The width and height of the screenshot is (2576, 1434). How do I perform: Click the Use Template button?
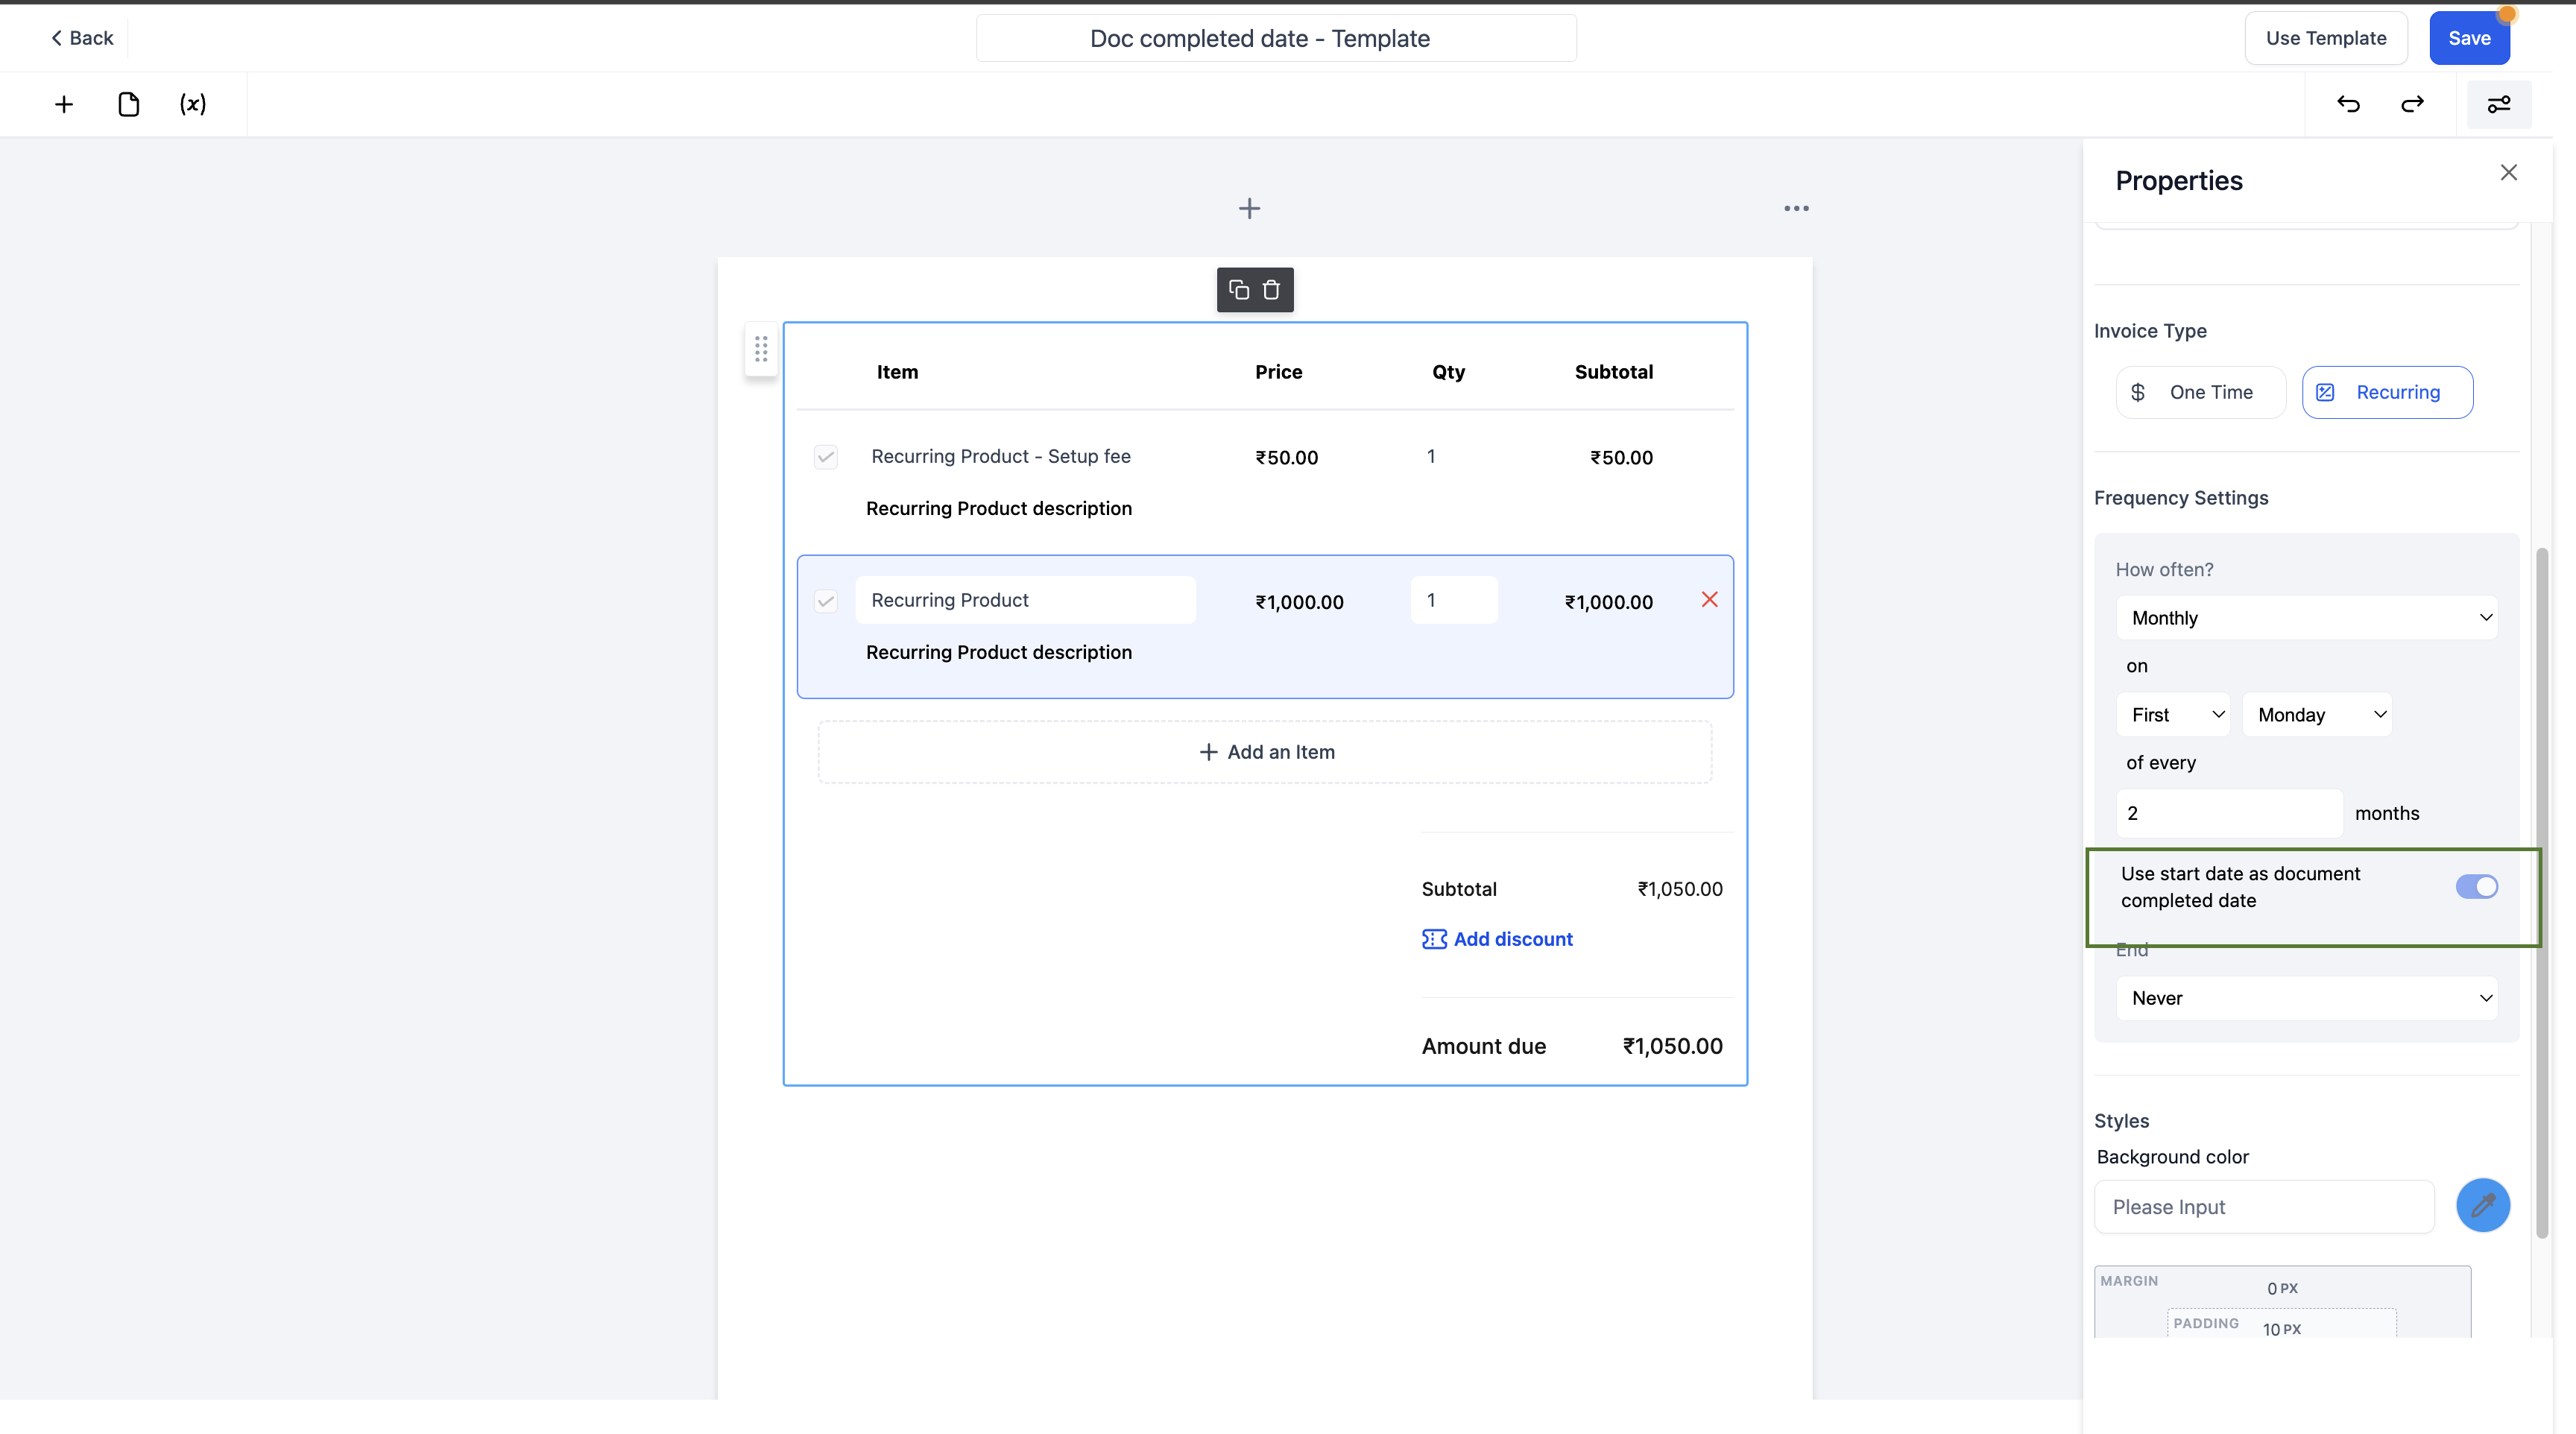2325,38
